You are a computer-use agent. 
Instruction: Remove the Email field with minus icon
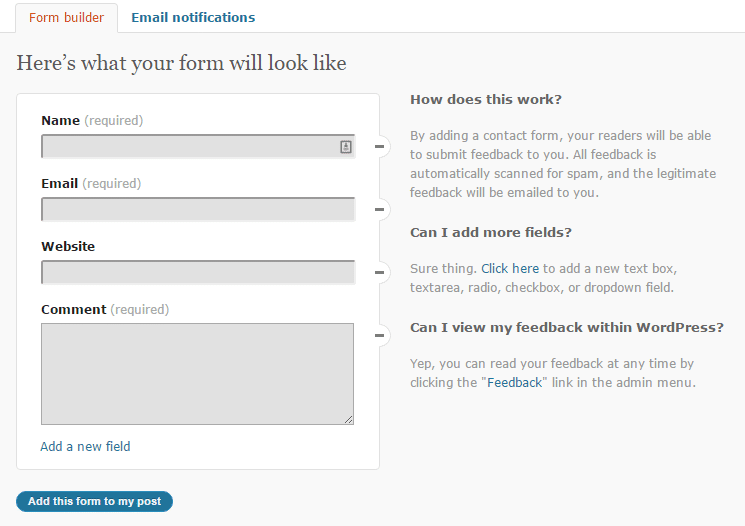point(380,210)
